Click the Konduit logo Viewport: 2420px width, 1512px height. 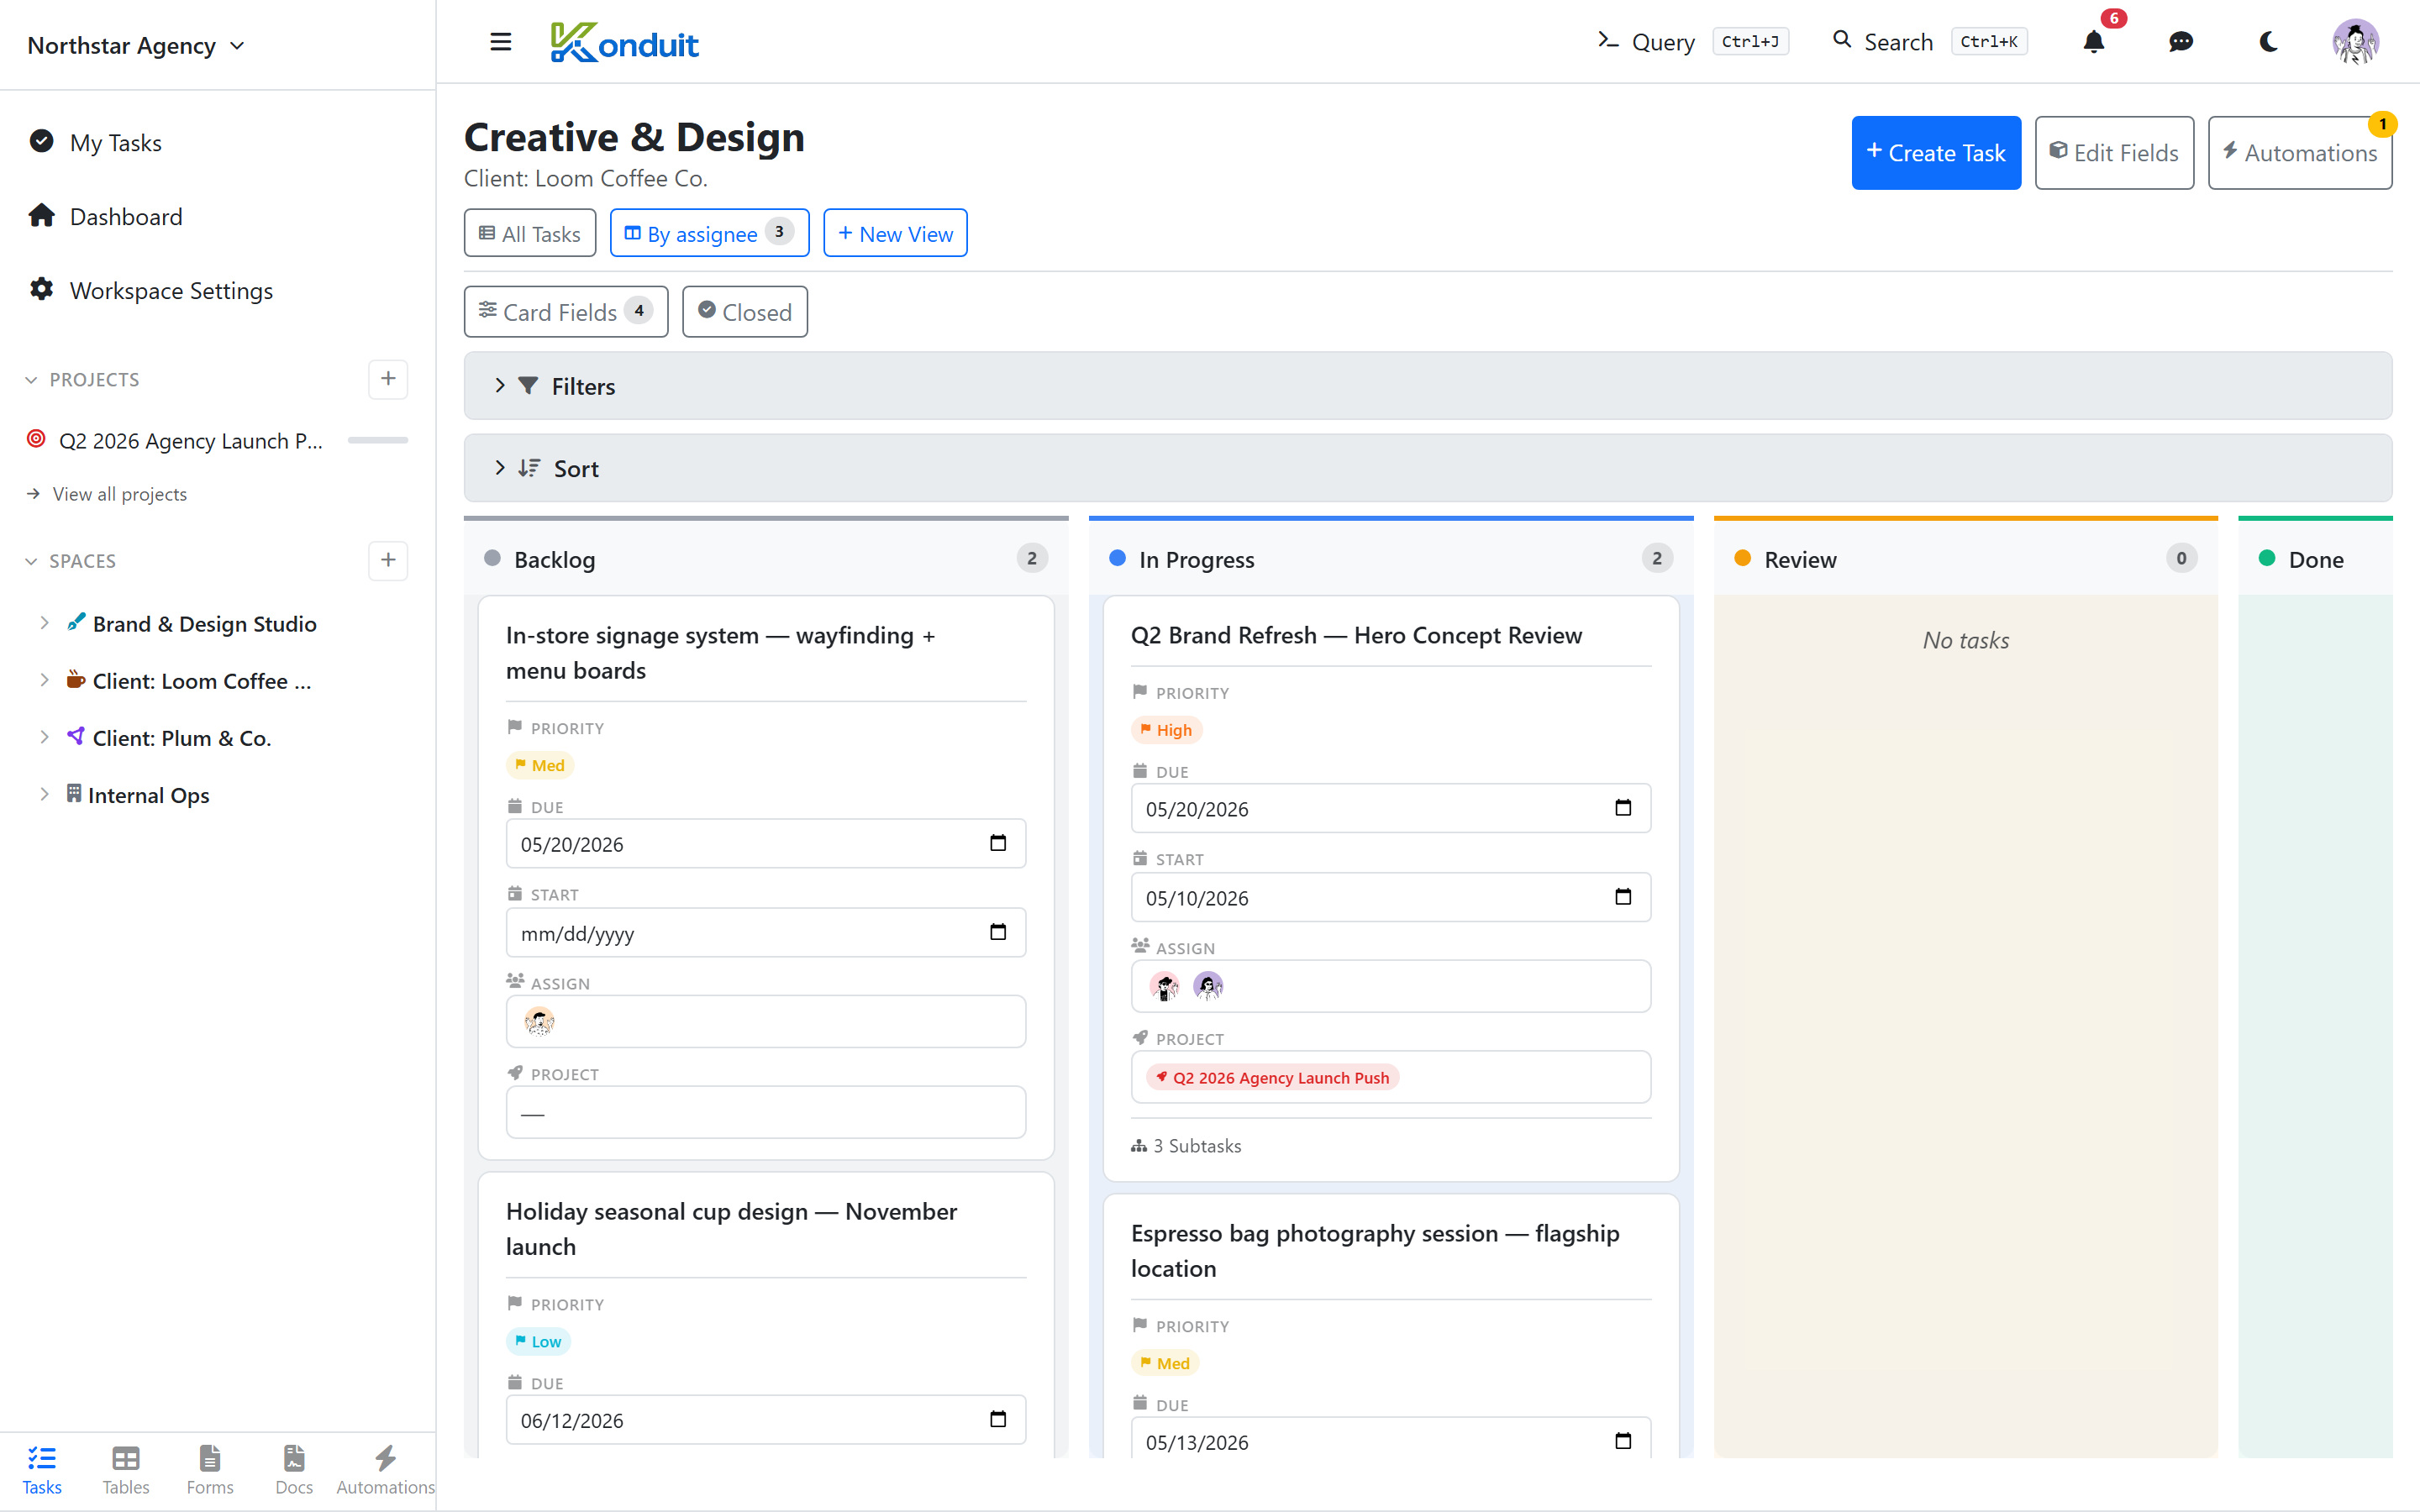point(624,42)
